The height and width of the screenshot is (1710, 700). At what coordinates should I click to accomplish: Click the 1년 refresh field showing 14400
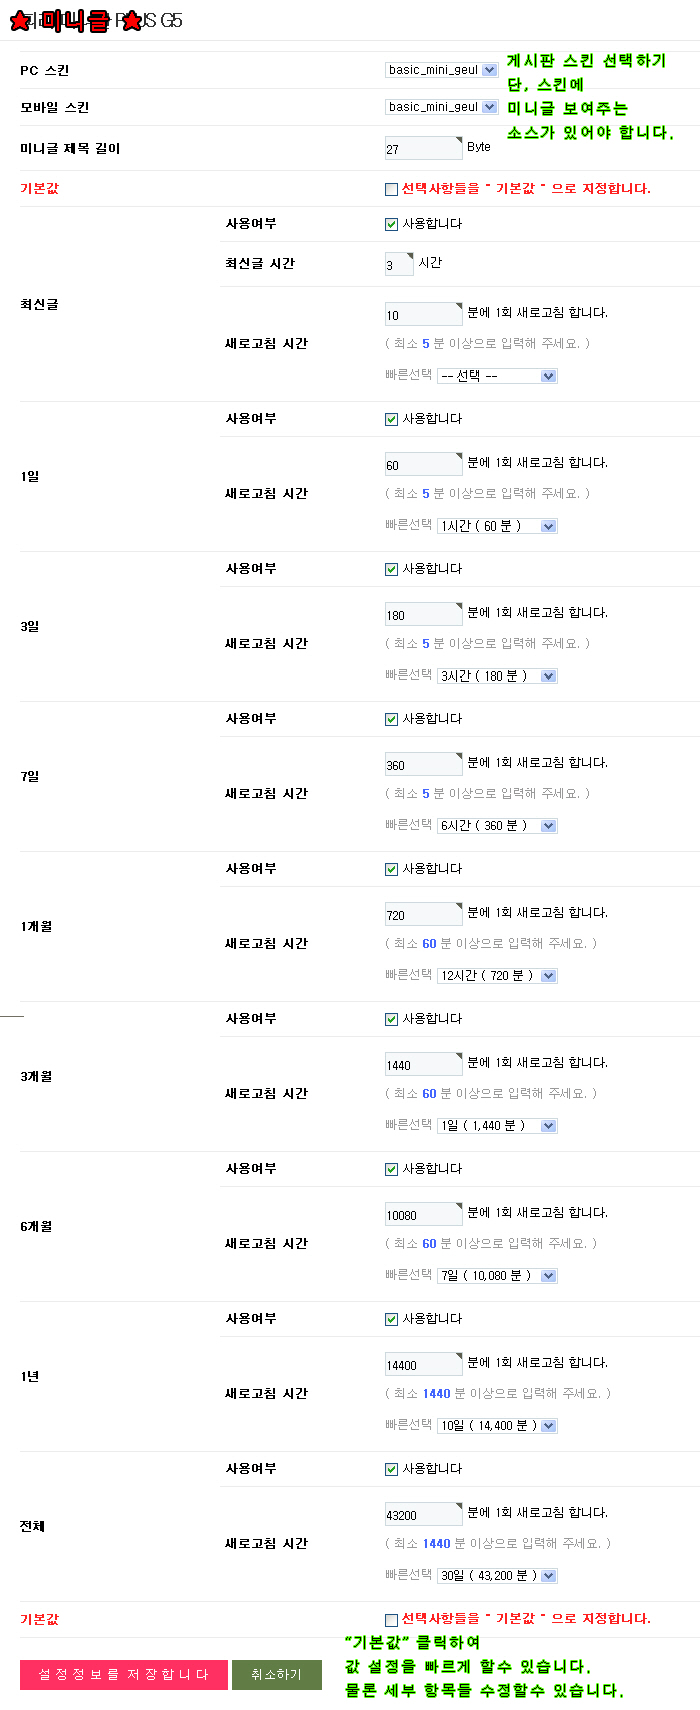[x=423, y=1365]
